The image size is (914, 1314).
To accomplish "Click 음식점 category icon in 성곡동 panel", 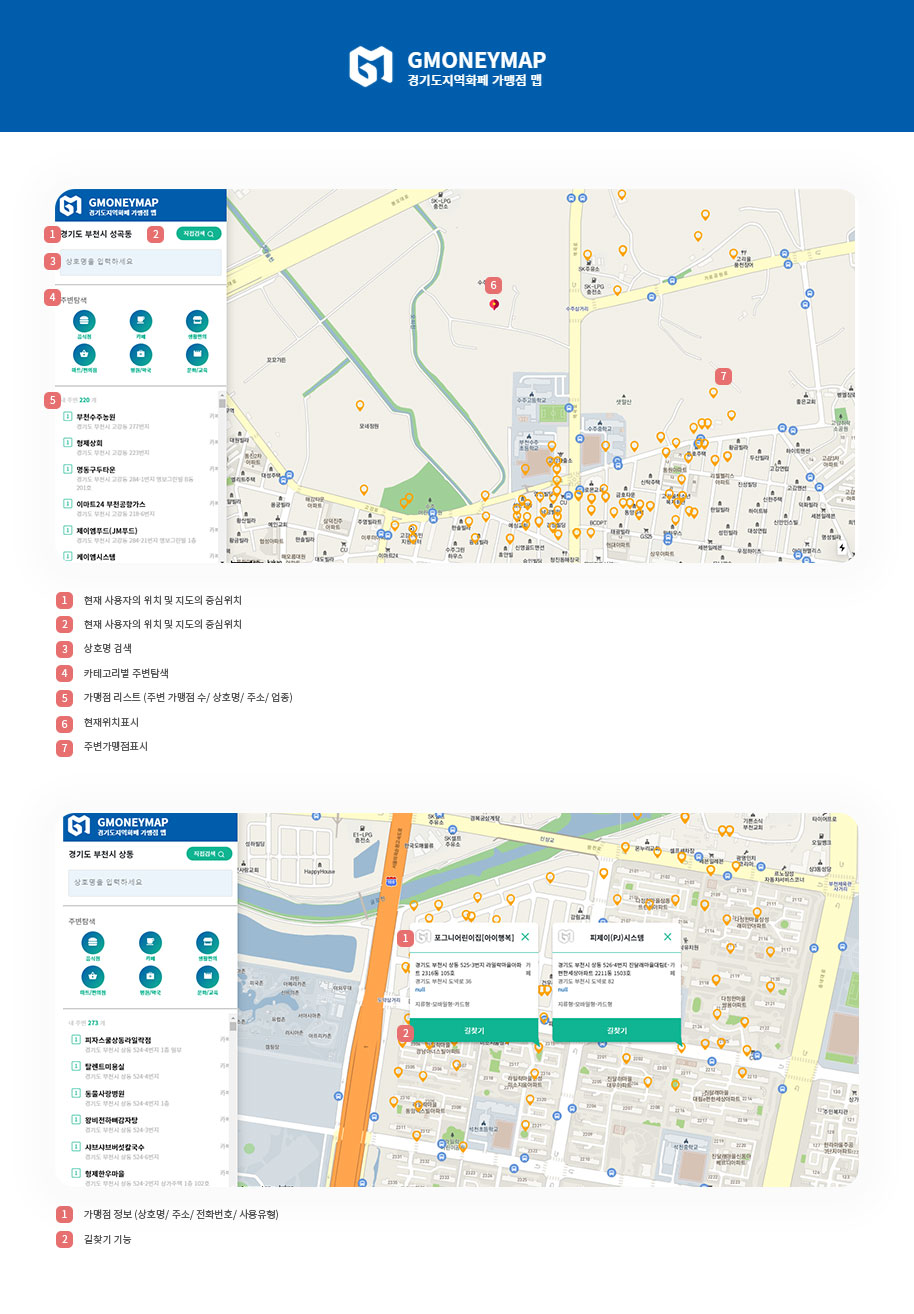I will coord(85,321).
